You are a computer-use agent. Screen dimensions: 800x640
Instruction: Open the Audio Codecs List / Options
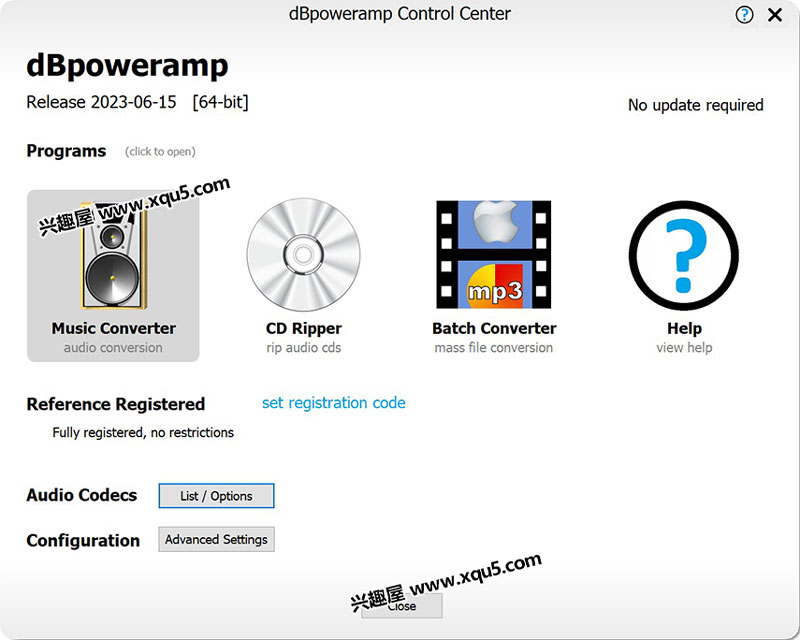click(x=216, y=496)
